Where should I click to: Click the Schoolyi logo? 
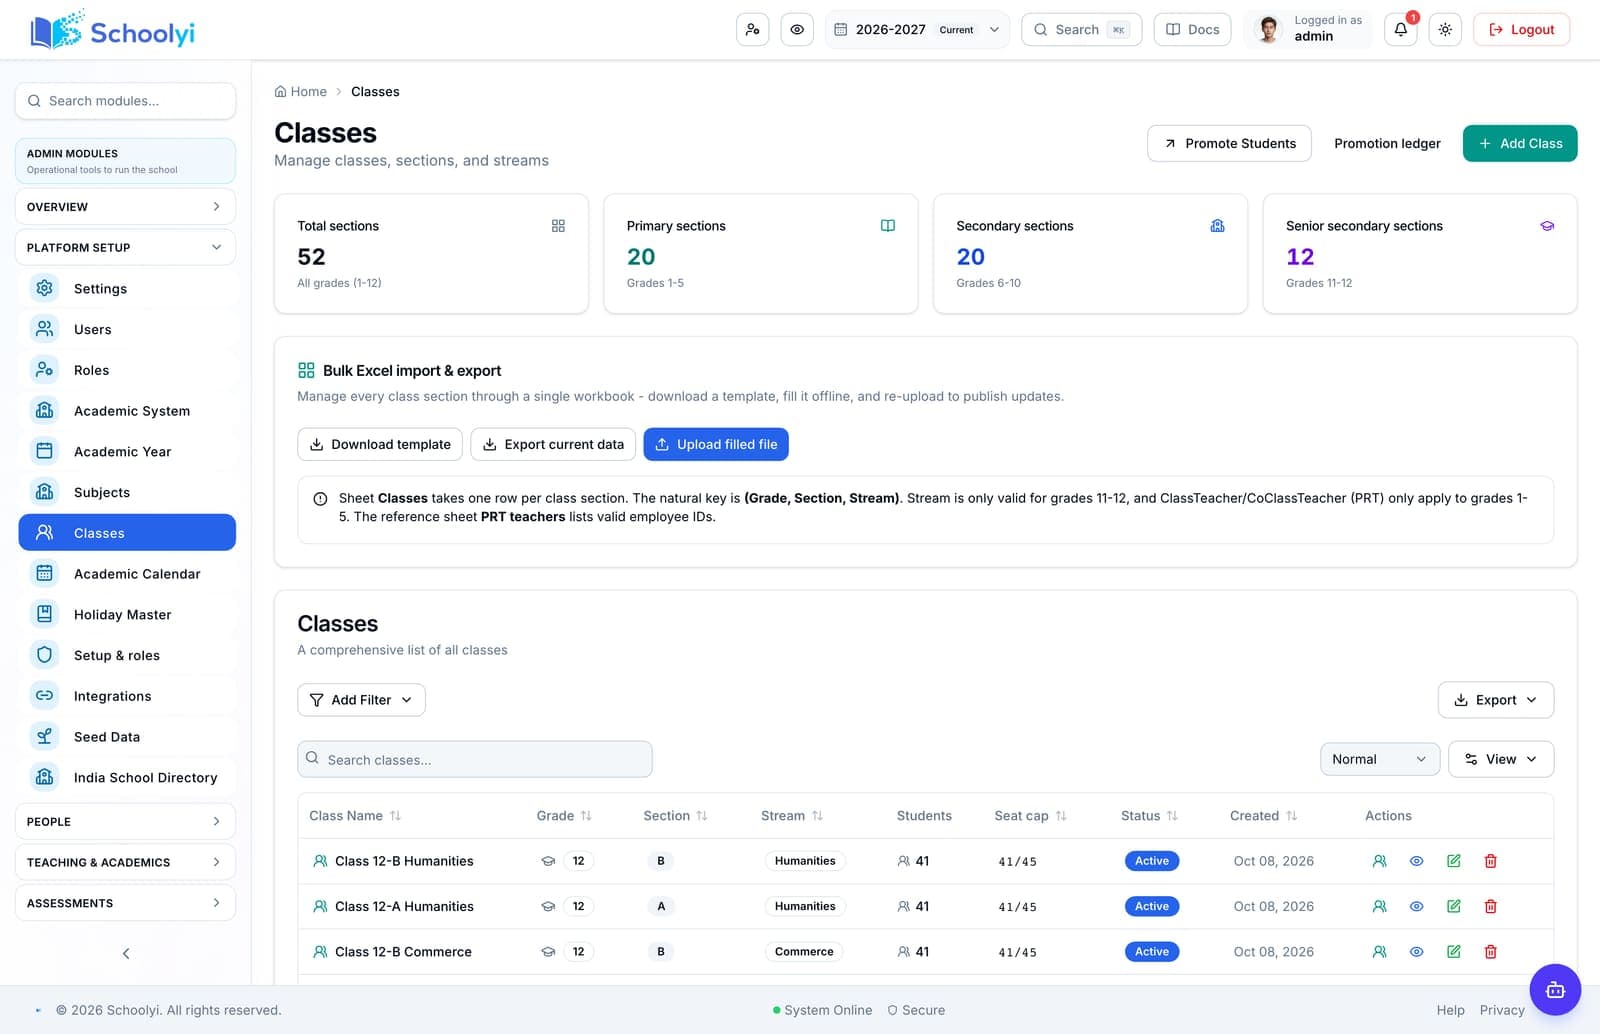(113, 31)
